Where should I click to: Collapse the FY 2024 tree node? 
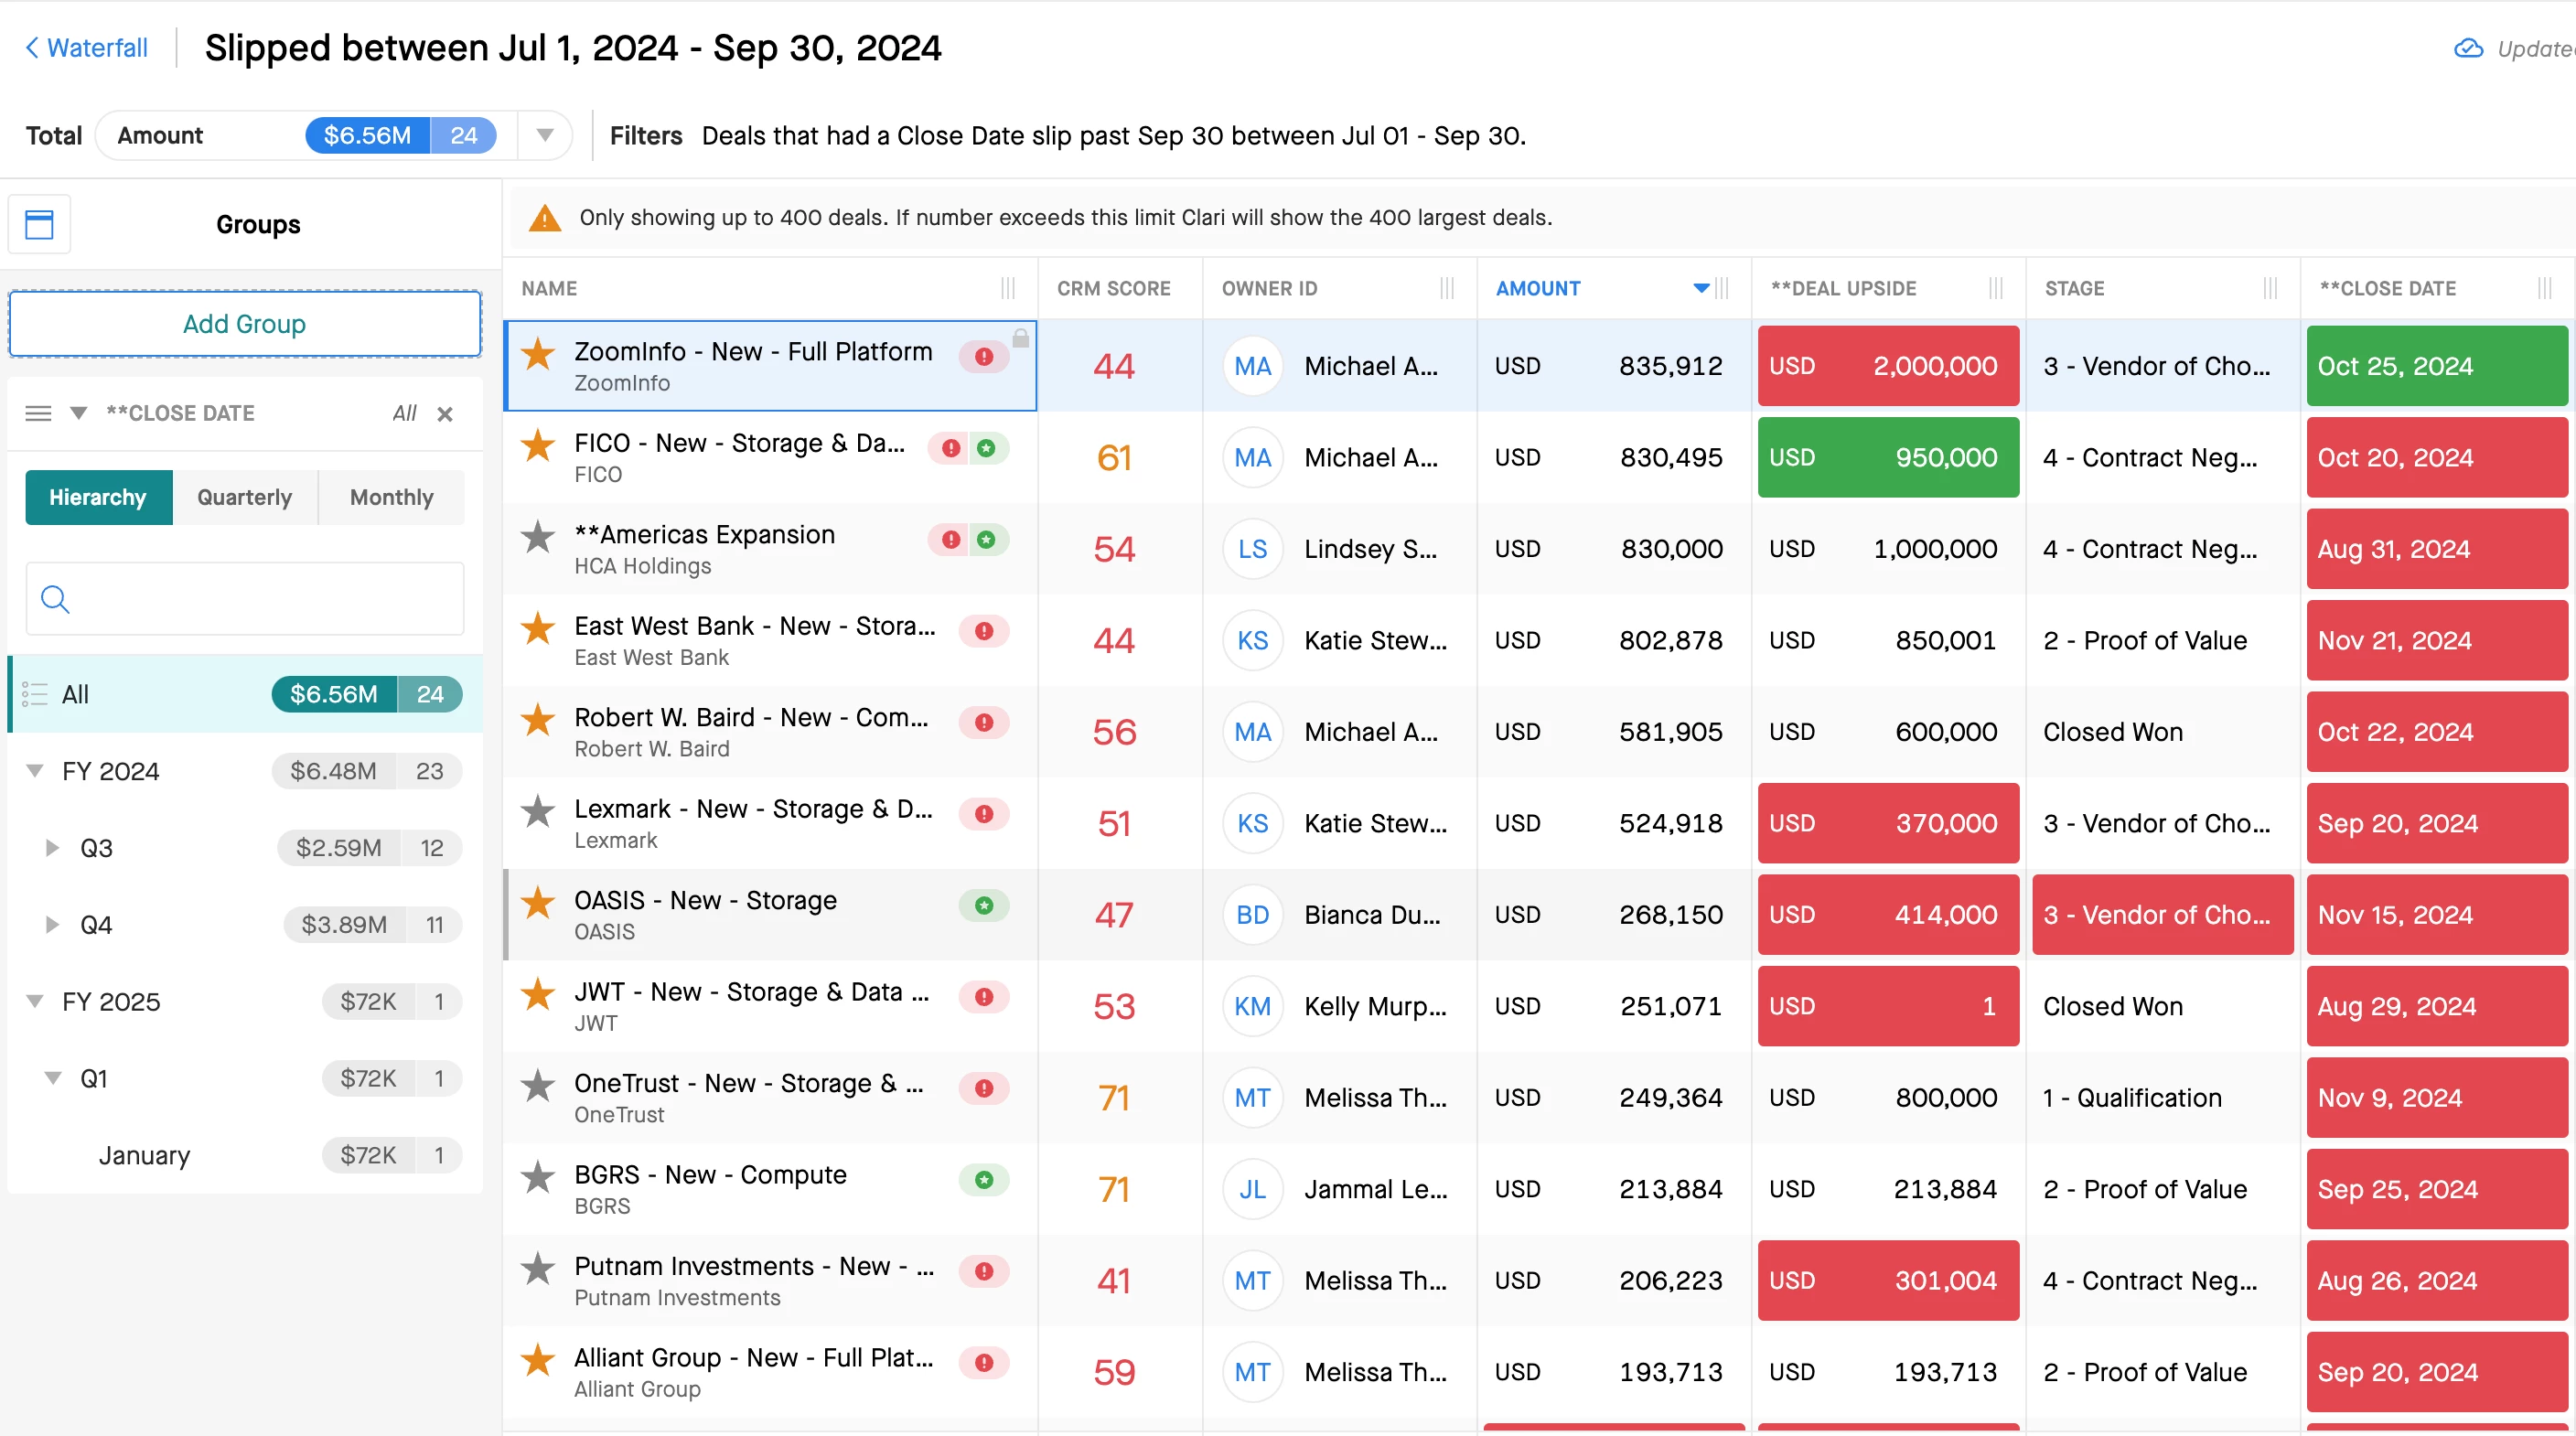click(35, 771)
